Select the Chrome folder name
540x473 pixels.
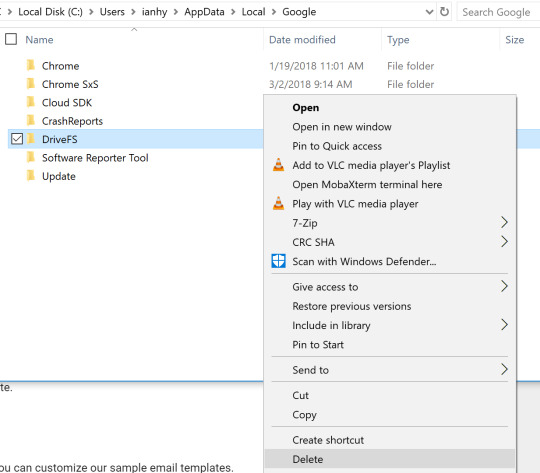[61, 66]
